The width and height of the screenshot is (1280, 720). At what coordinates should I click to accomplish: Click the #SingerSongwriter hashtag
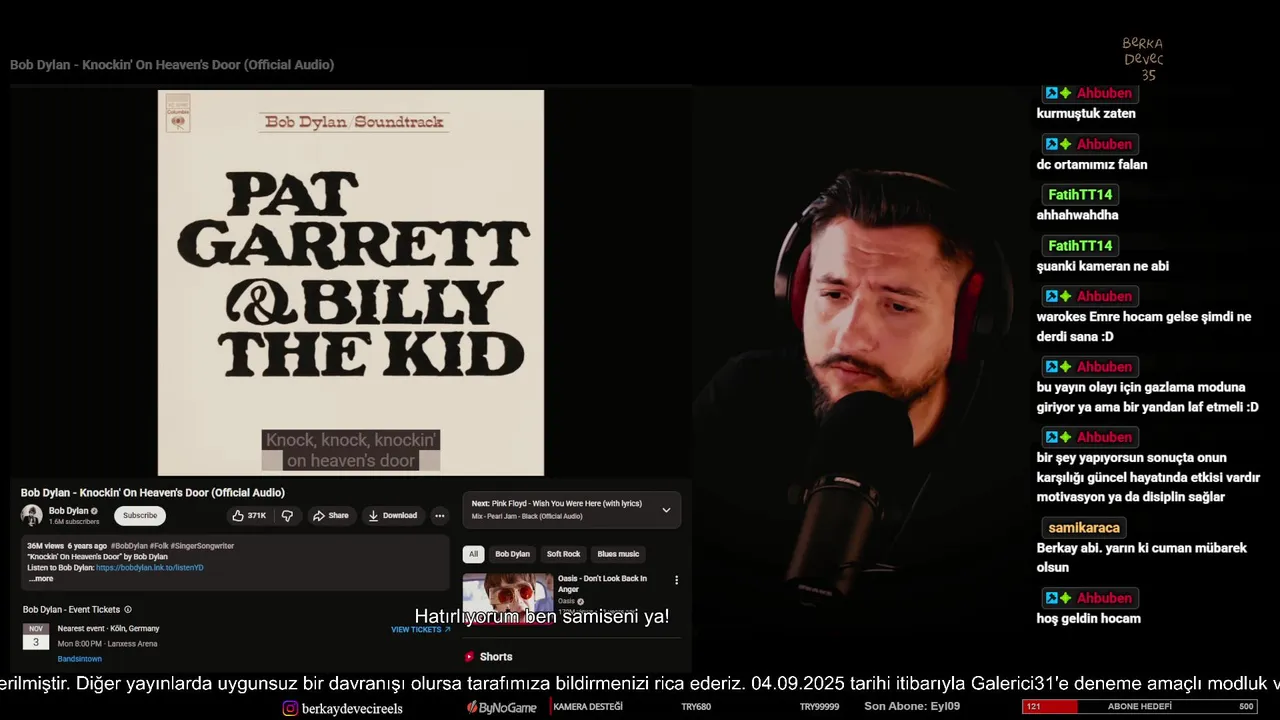[x=203, y=546]
